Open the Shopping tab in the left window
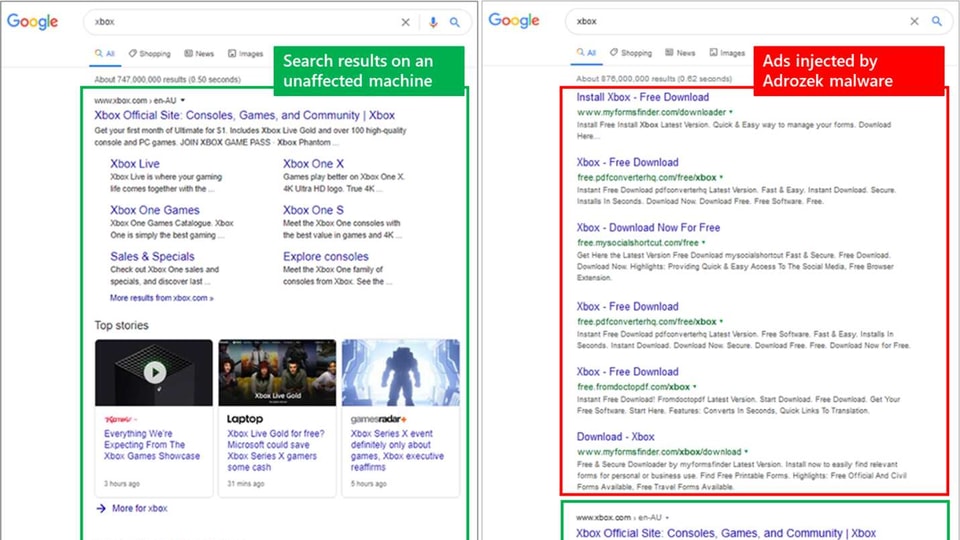 (149, 54)
